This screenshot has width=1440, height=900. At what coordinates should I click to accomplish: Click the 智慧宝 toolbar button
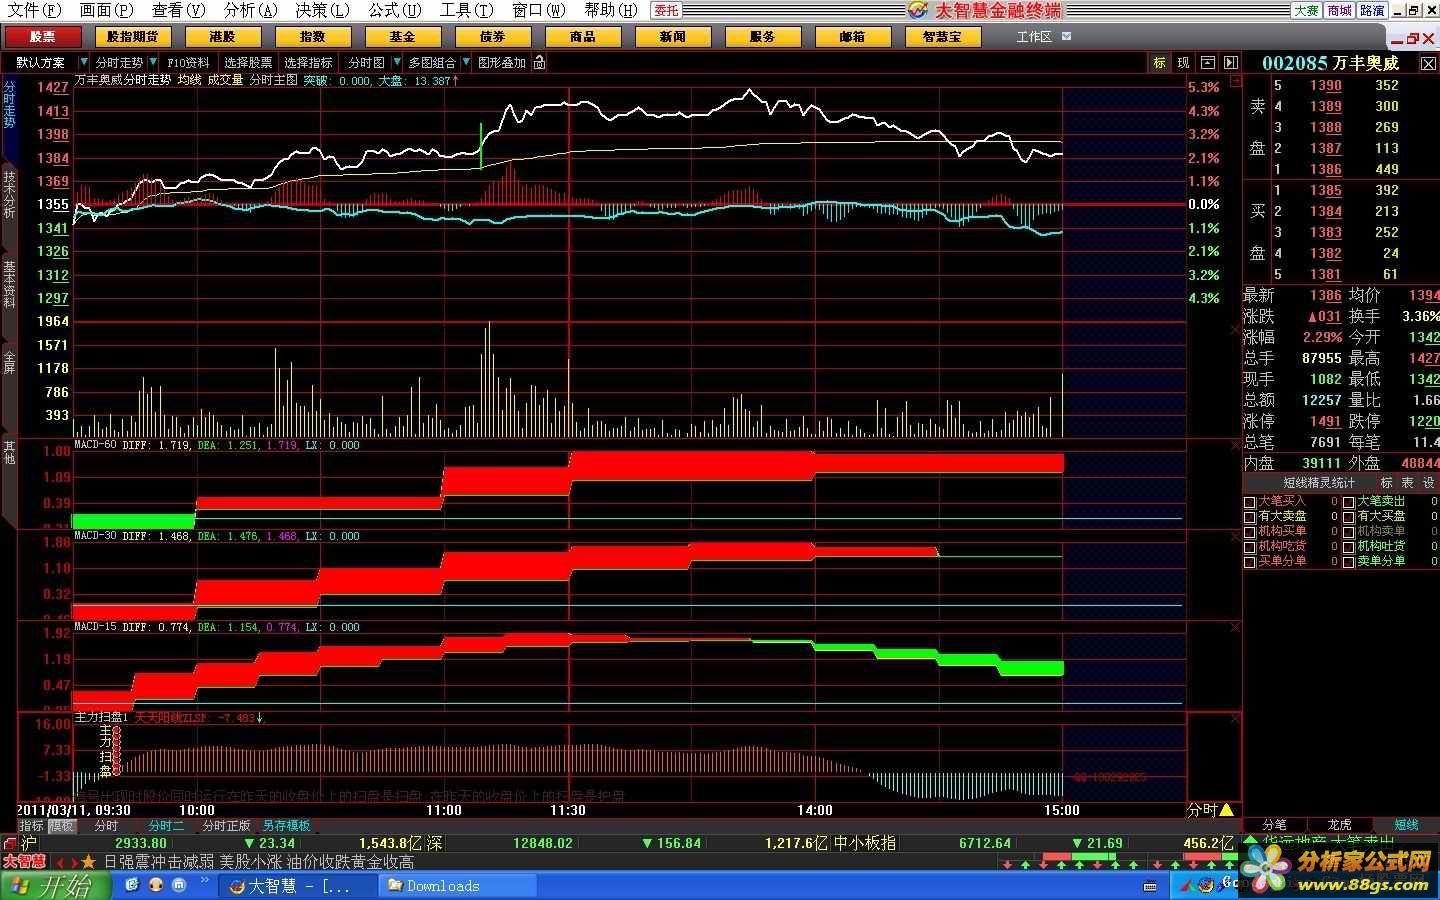[942, 36]
